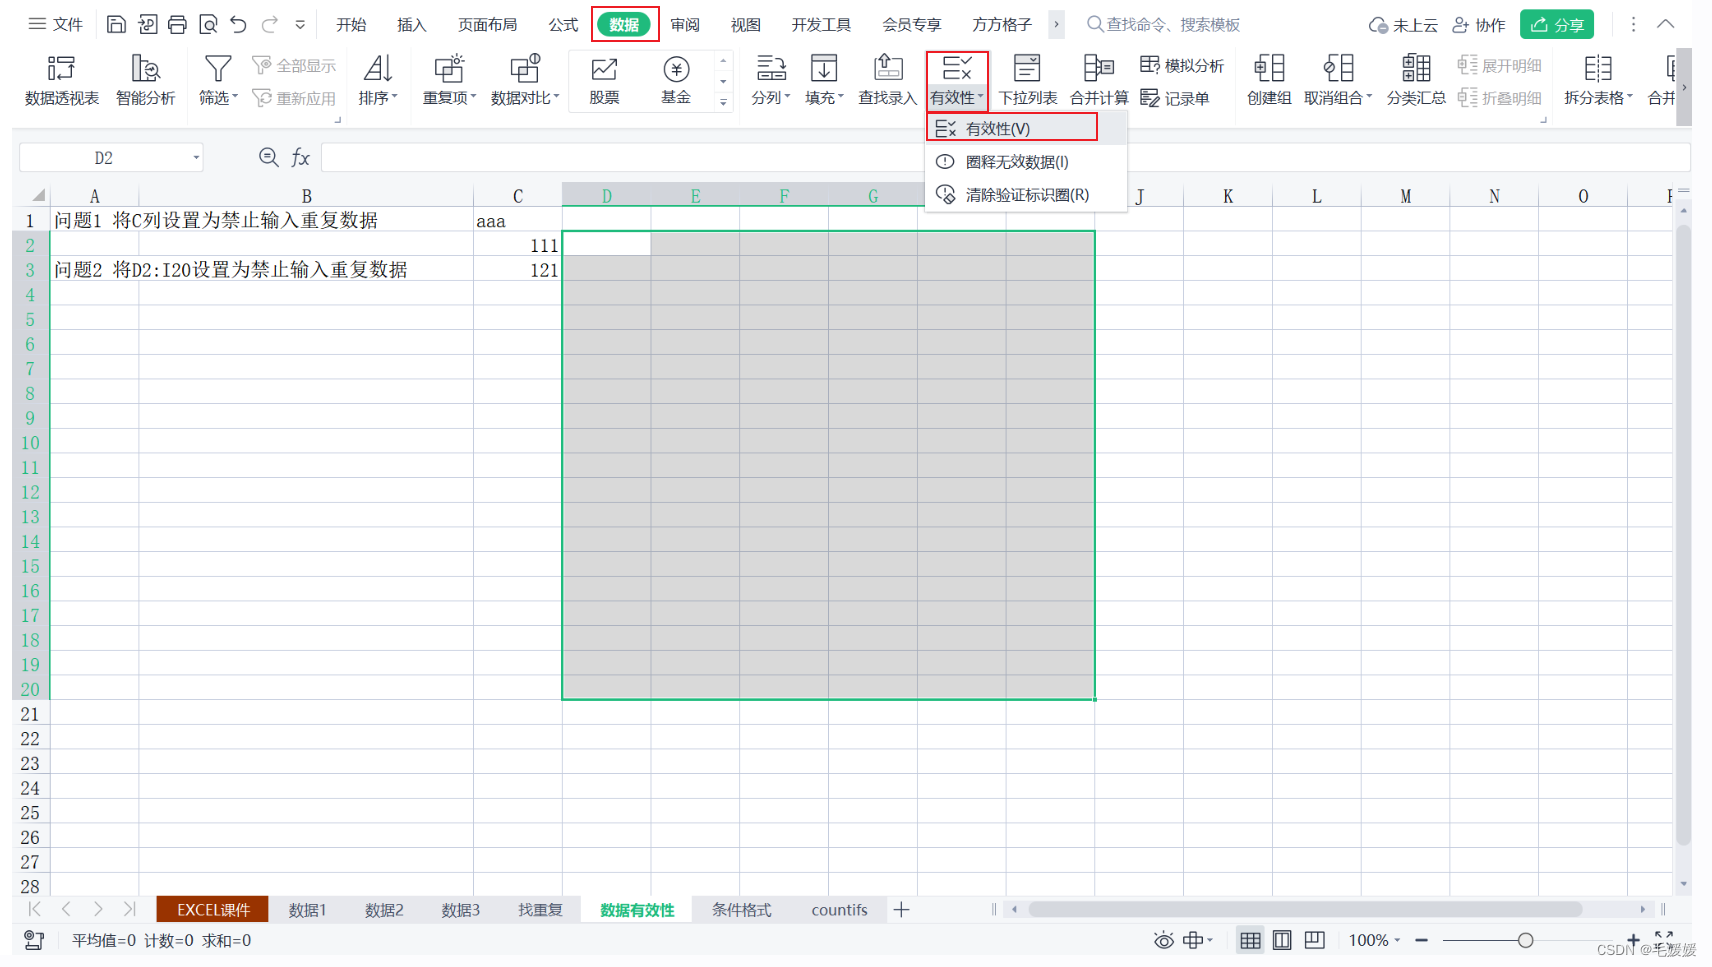Click zoom in plus button

[1633, 940]
